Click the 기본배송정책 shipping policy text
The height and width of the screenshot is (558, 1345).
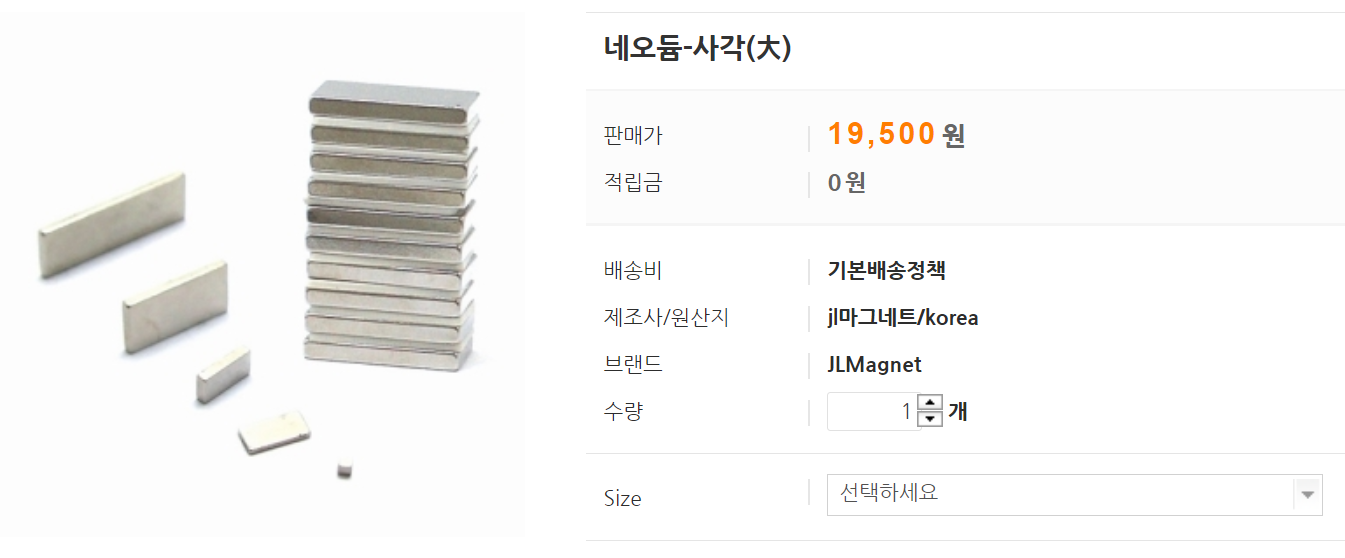tap(886, 270)
